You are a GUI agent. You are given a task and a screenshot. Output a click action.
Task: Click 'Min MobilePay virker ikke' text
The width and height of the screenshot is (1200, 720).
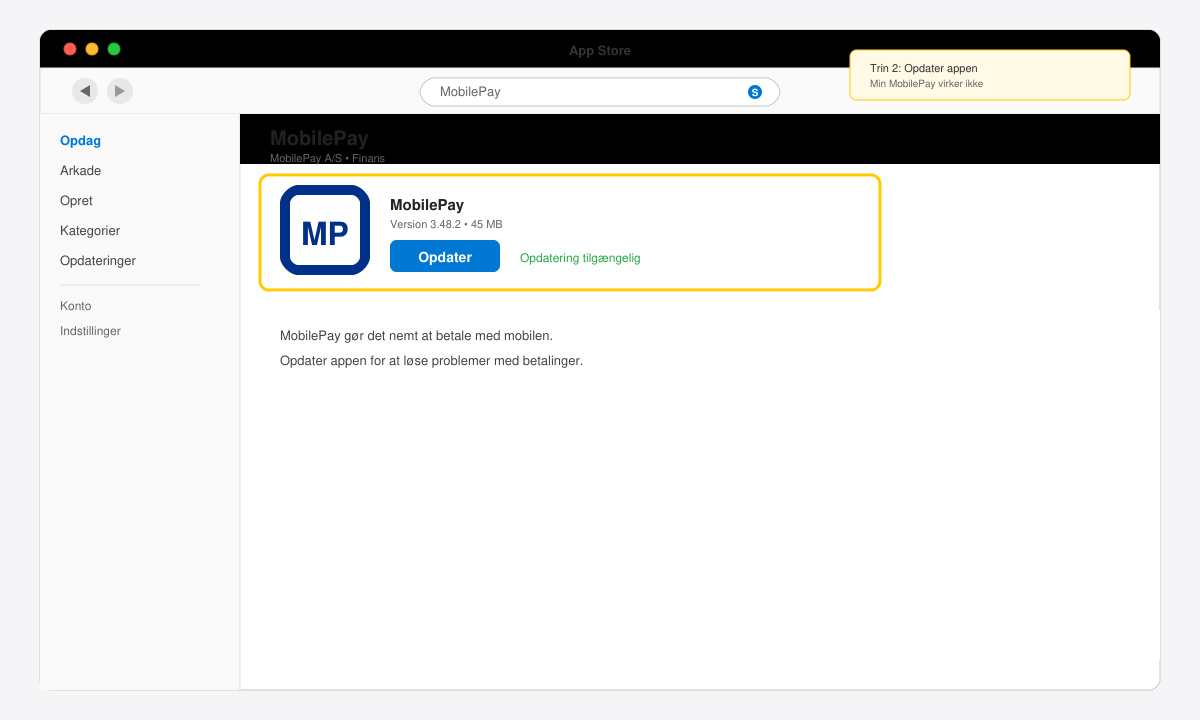926,84
